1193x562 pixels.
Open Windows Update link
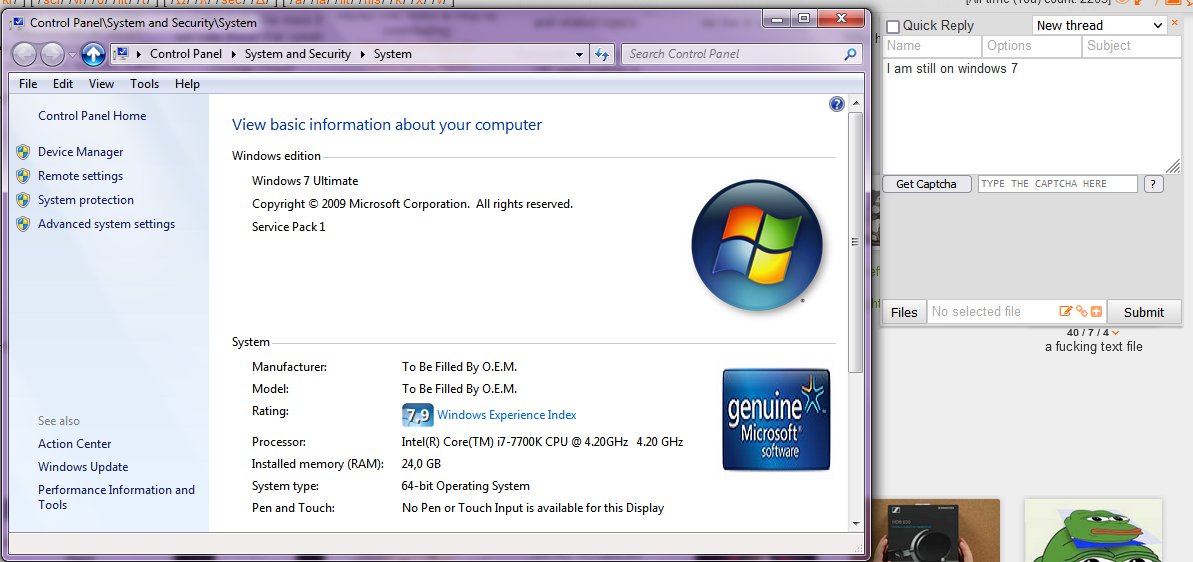pyautogui.click(x=83, y=467)
